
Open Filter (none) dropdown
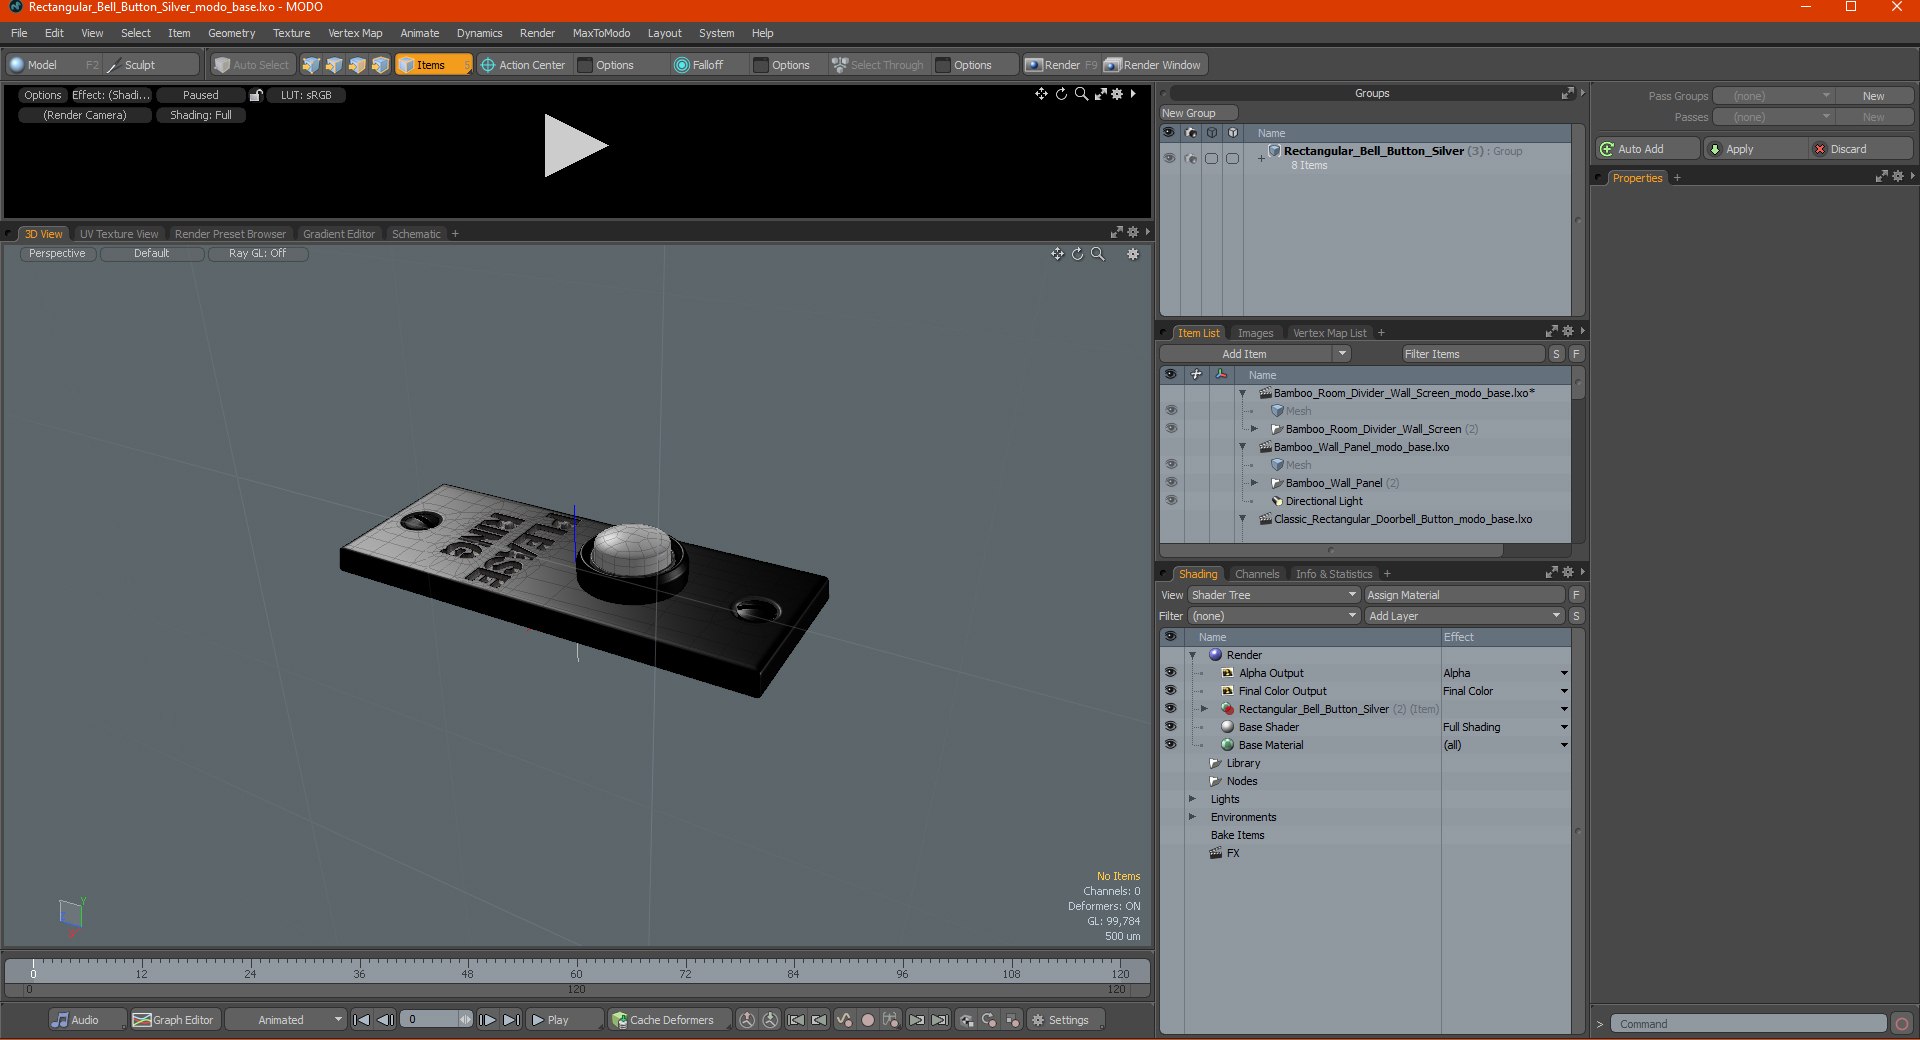point(1274,616)
